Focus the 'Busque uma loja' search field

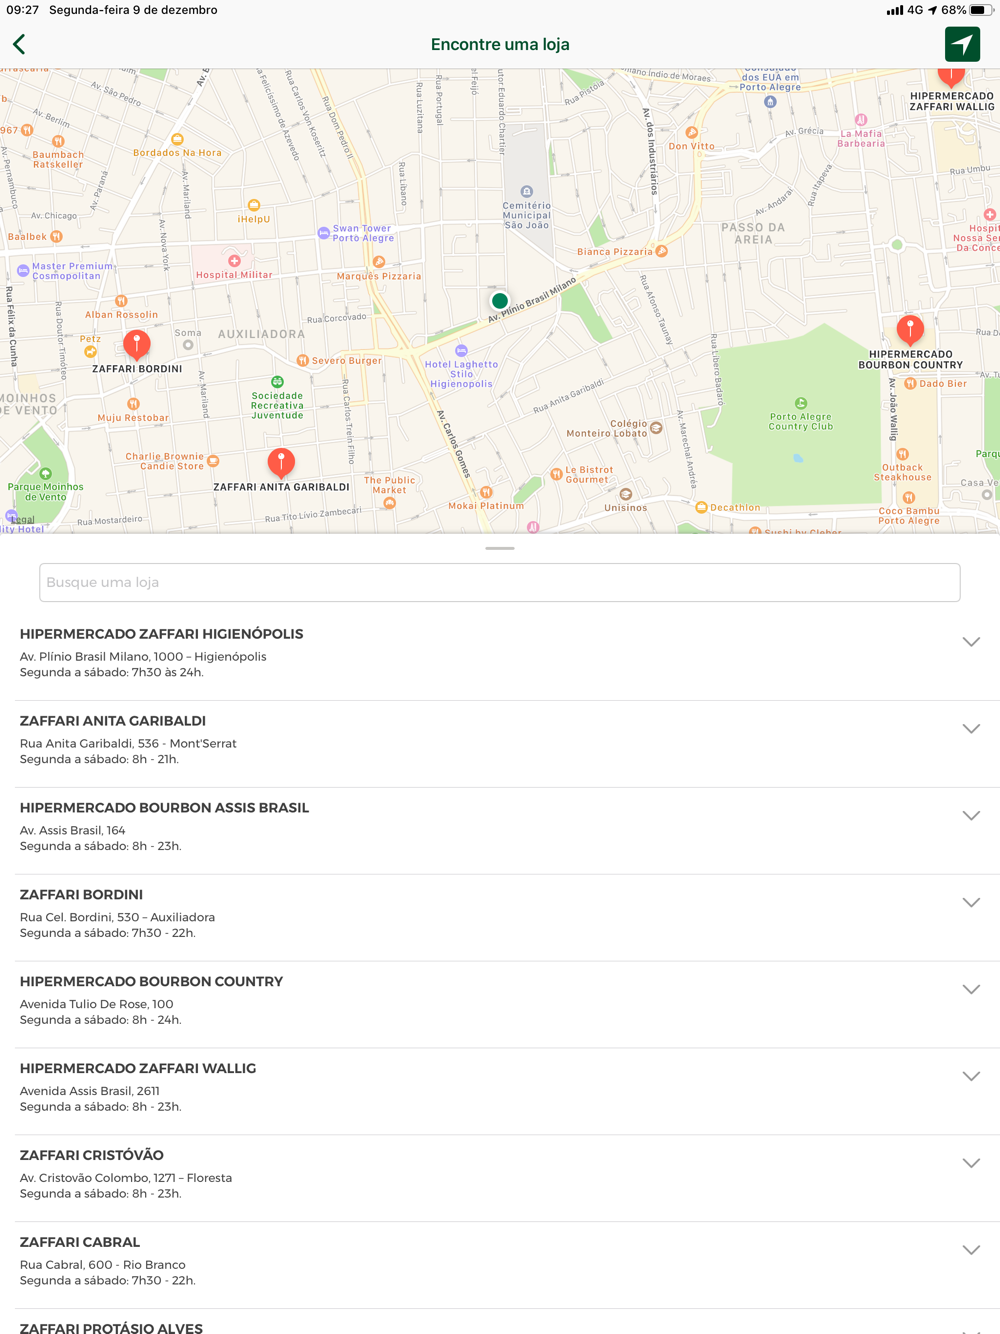(500, 582)
